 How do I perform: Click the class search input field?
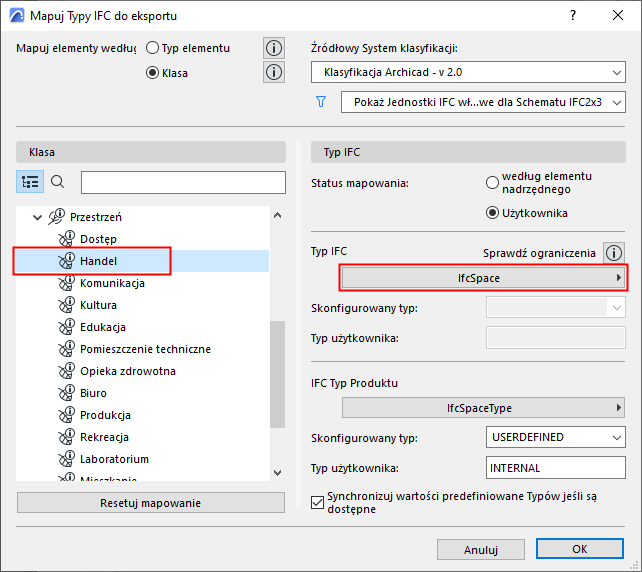[x=183, y=182]
